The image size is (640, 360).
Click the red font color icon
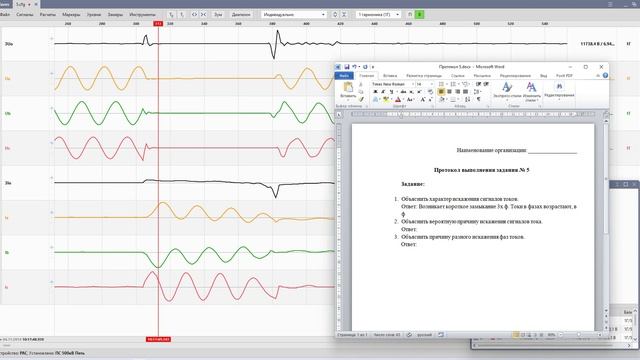398,99
